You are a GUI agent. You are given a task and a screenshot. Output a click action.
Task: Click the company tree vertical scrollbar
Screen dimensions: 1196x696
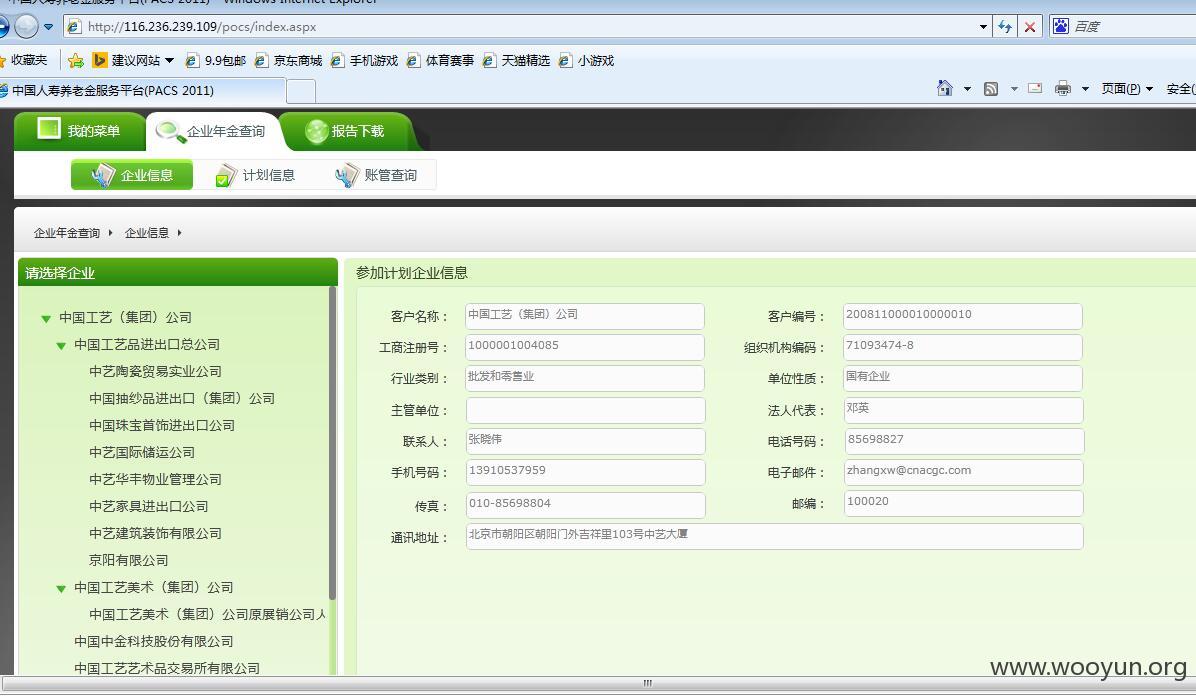pos(333,443)
